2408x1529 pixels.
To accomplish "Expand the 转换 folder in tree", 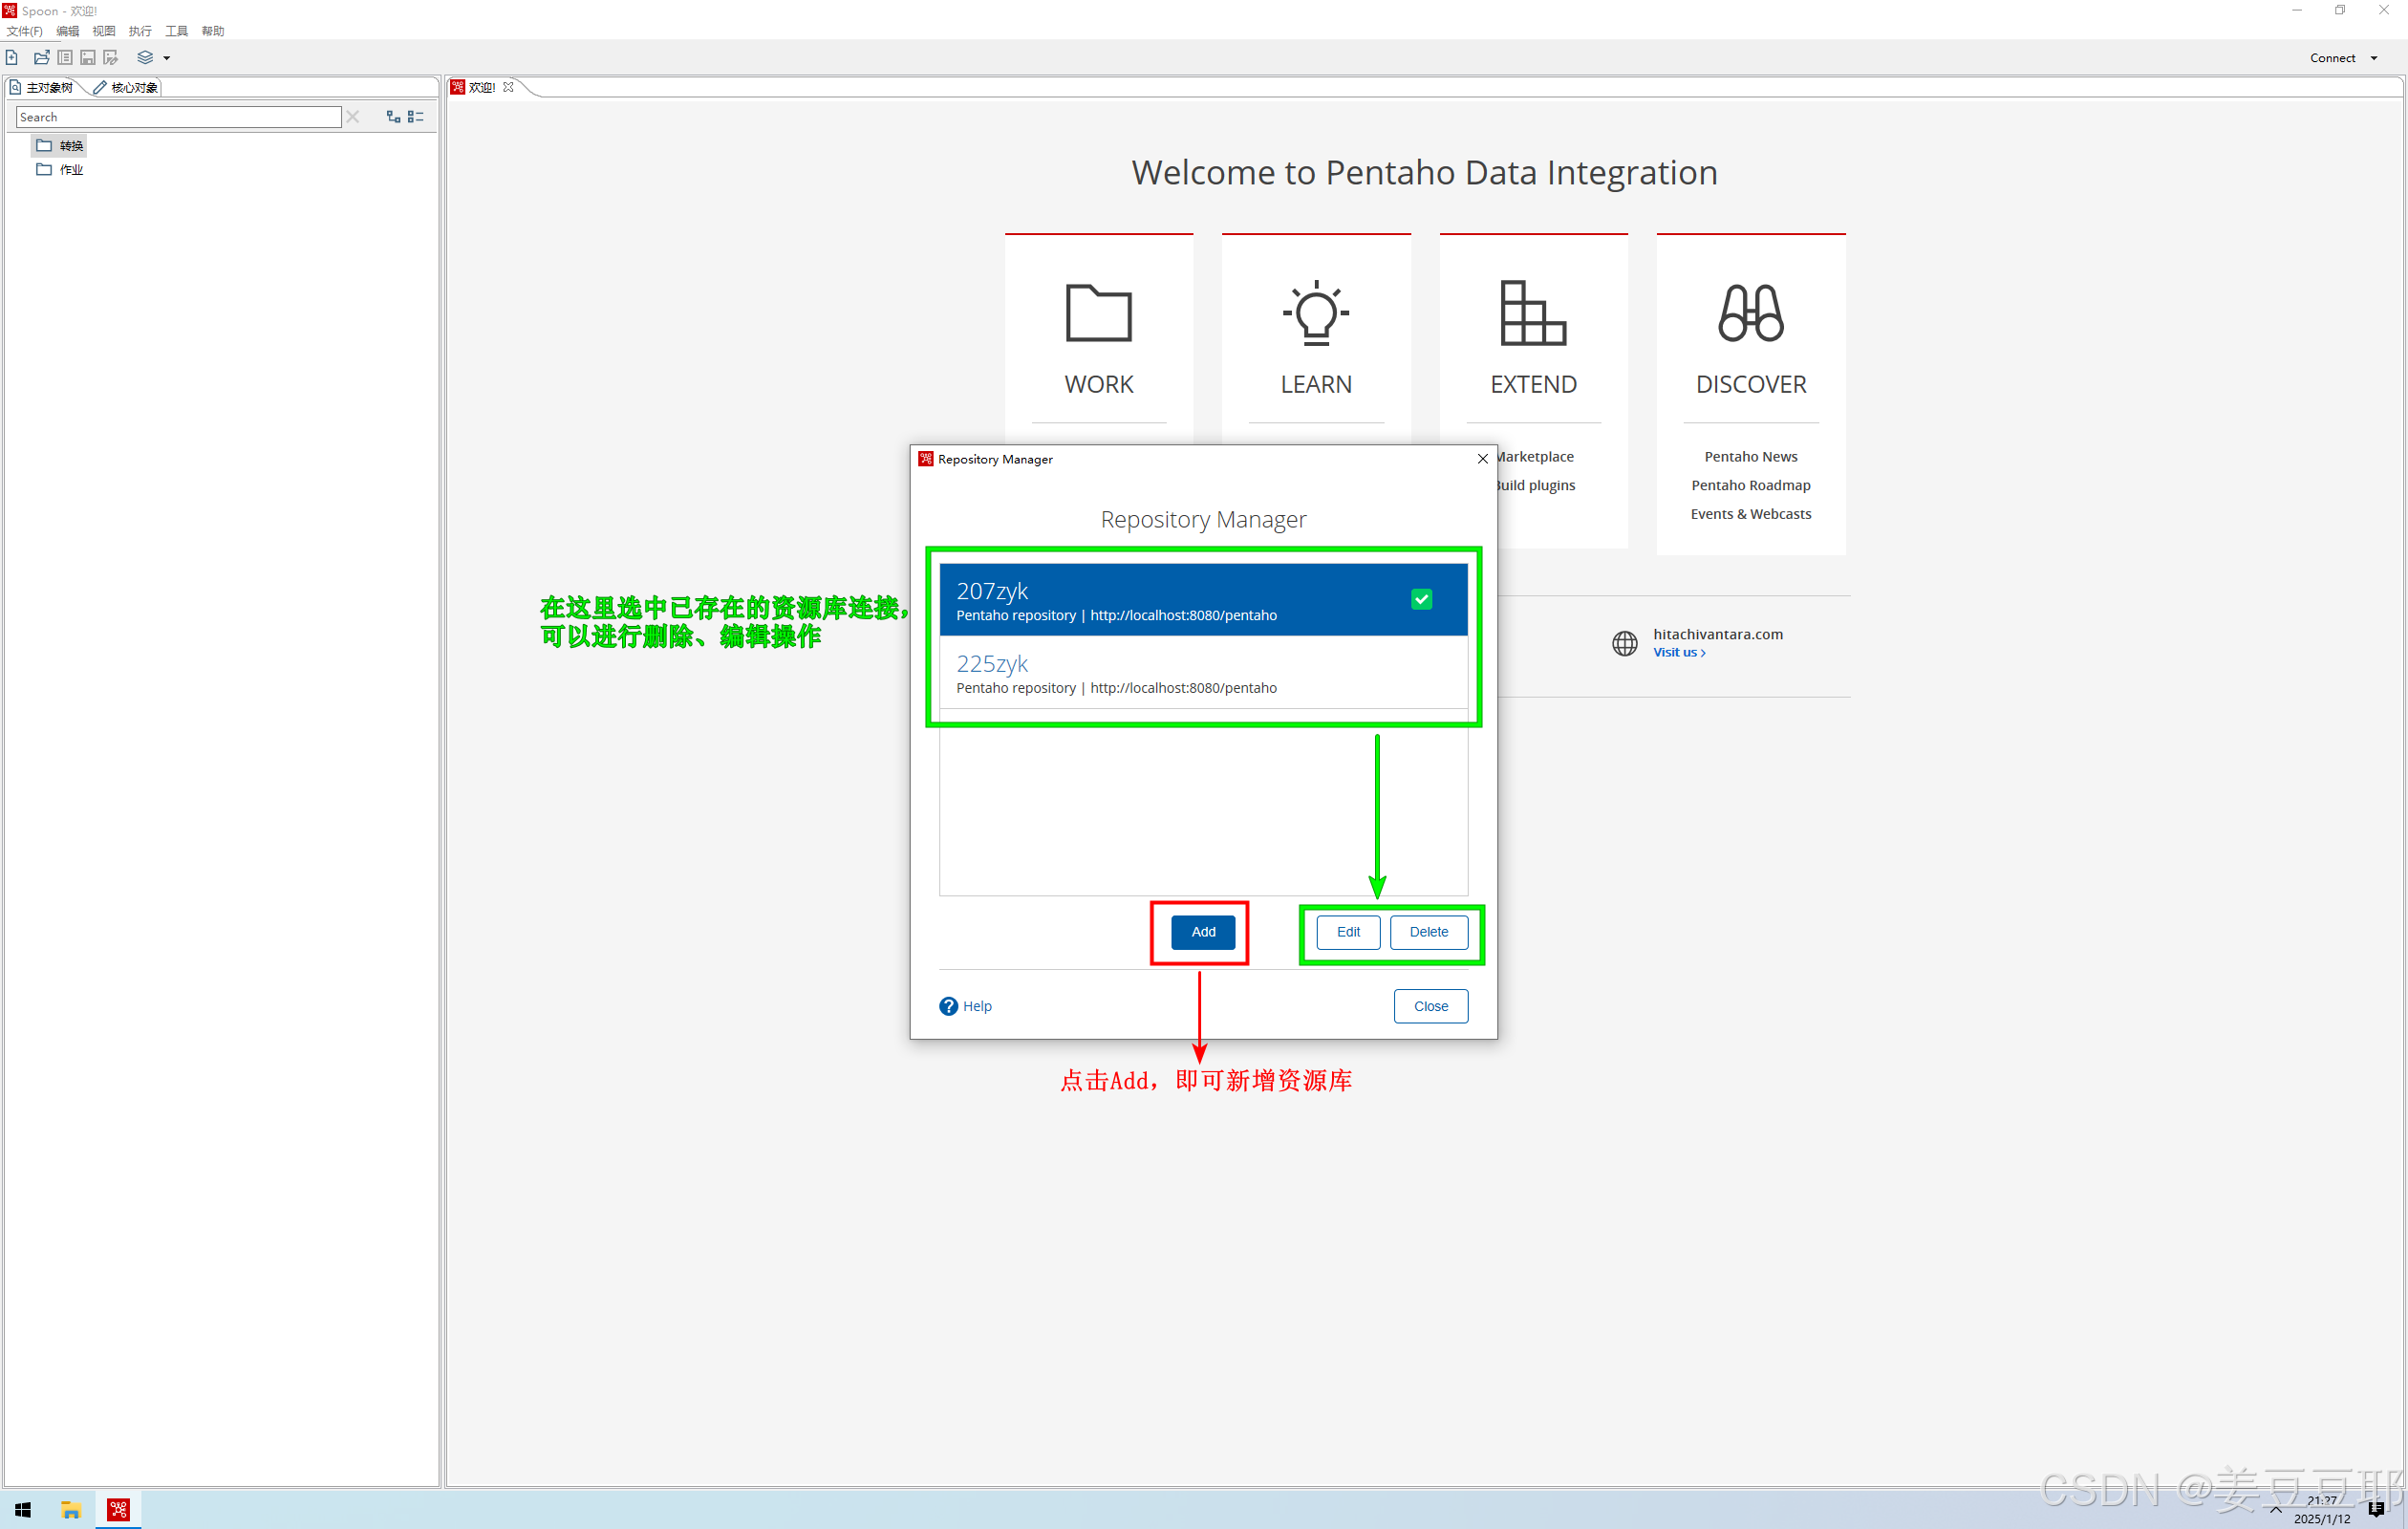I will [x=60, y=146].
